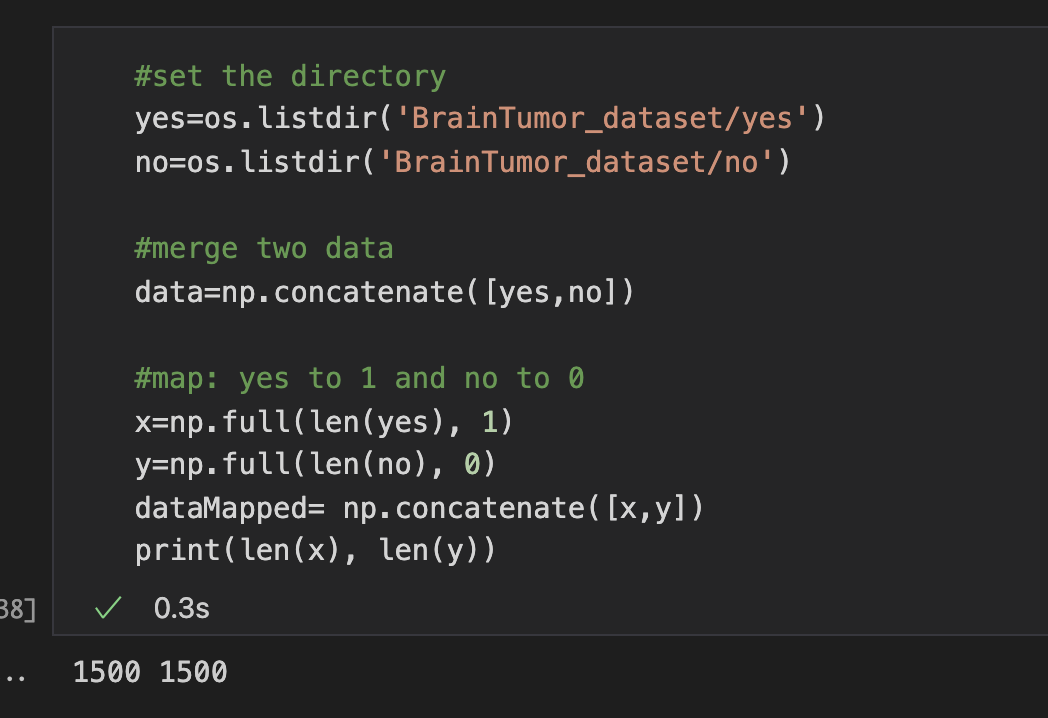
Task: Click the print(len(x), len(y)) statement
Action: pos(315,551)
